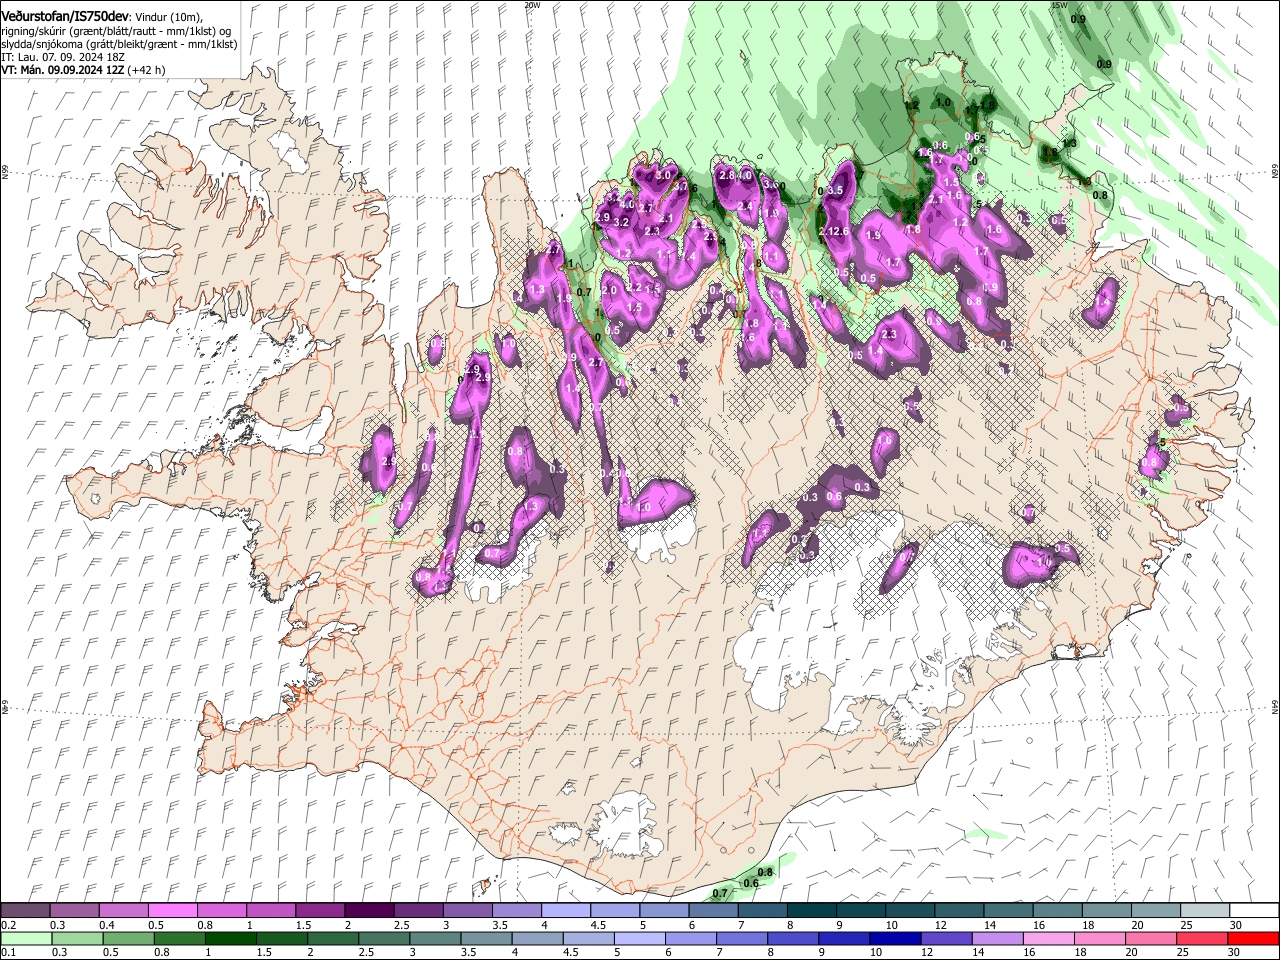1280x960 pixels.
Task: Click the 20W longitude label
Action: [x=532, y=5]
